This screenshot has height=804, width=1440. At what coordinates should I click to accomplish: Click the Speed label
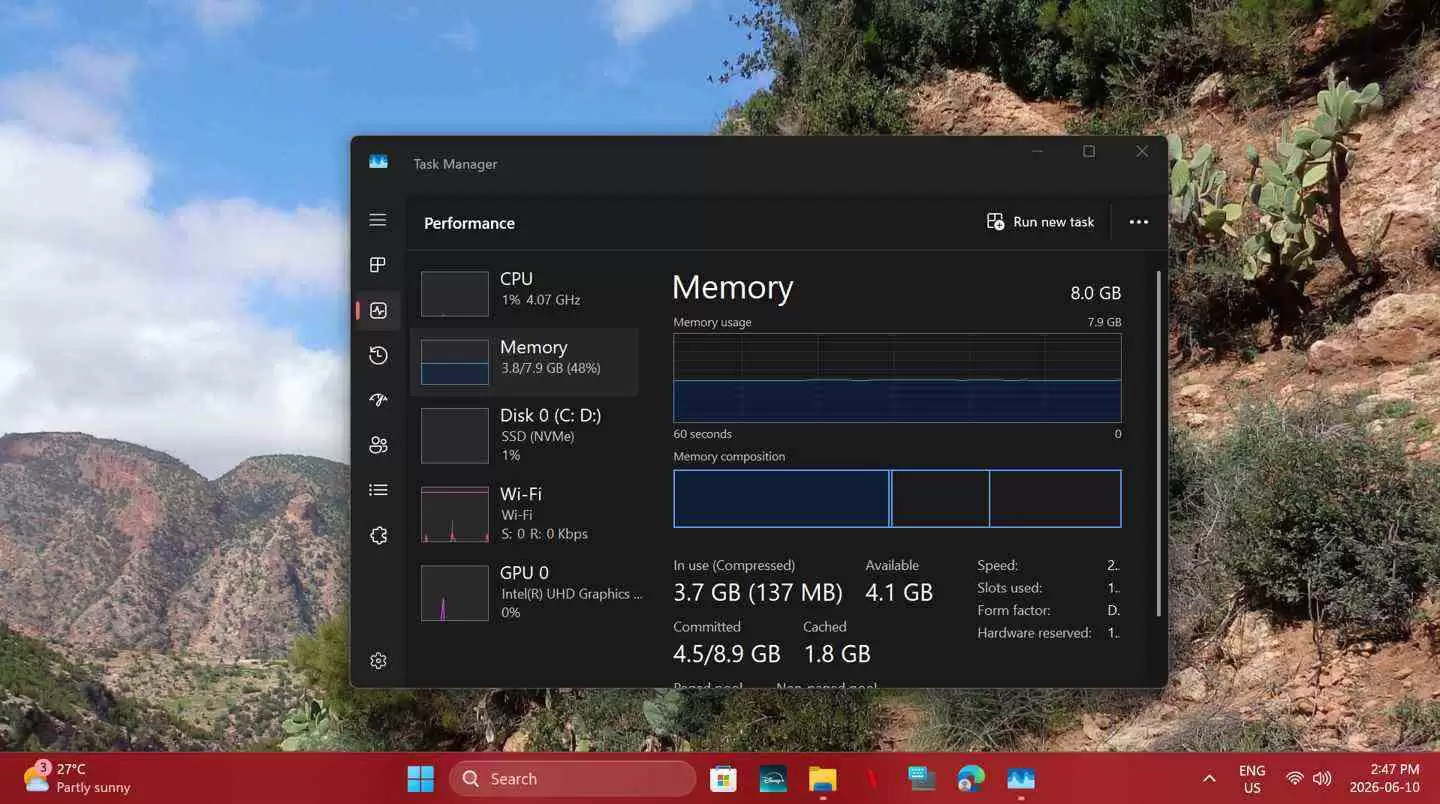pos(997,565)
